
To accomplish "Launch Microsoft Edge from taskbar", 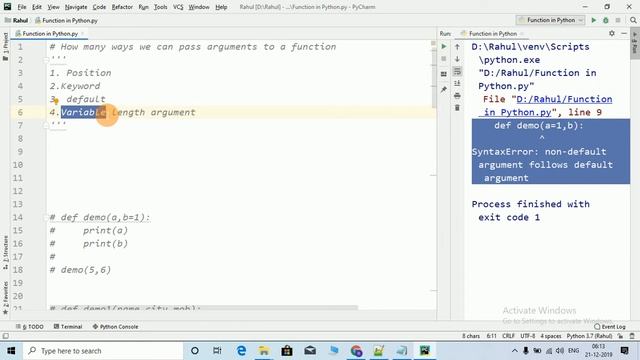I will (x=241, y=351).
